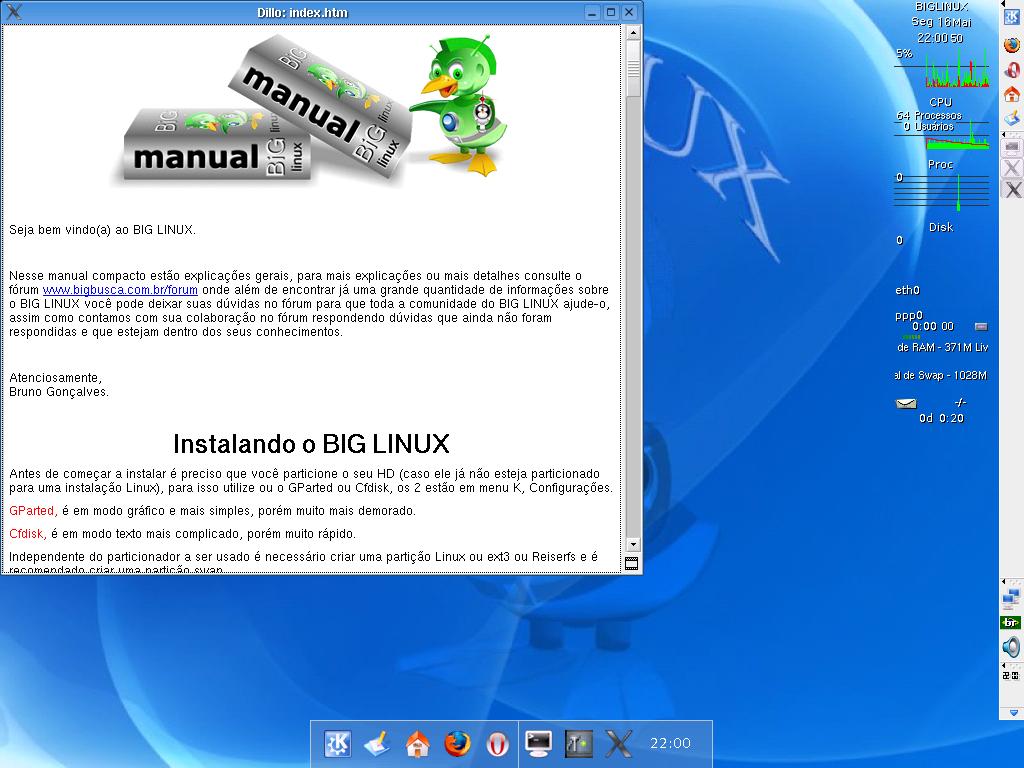Open the K menu in the bottom dock
The width and height of the screenshot is (1024, 768).
click(x=337, y=743)
